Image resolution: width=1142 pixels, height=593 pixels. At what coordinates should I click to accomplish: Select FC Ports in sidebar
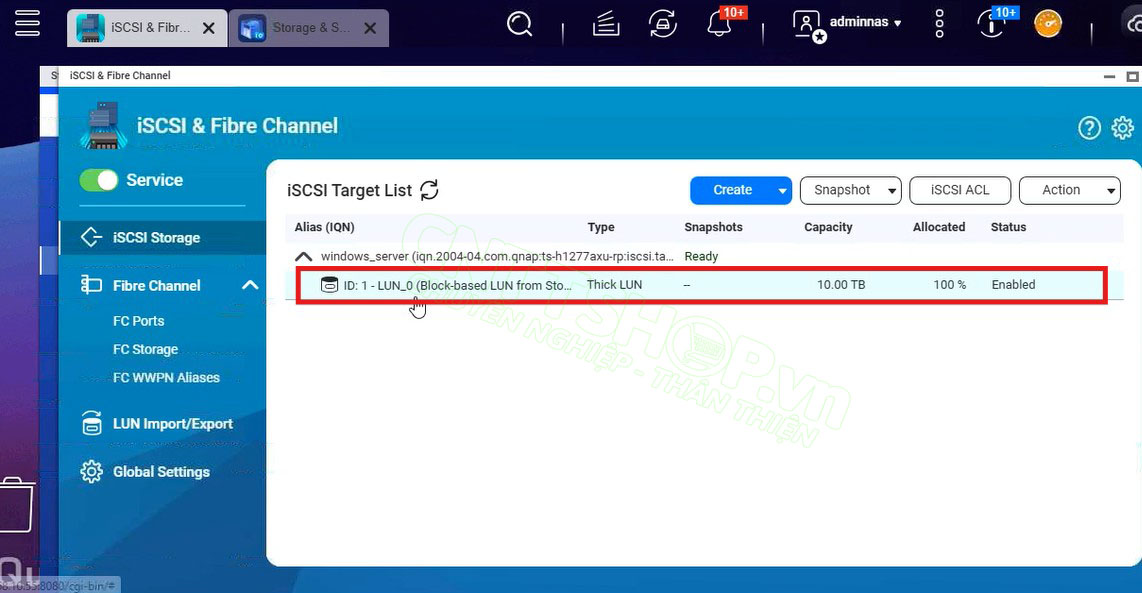138,321
